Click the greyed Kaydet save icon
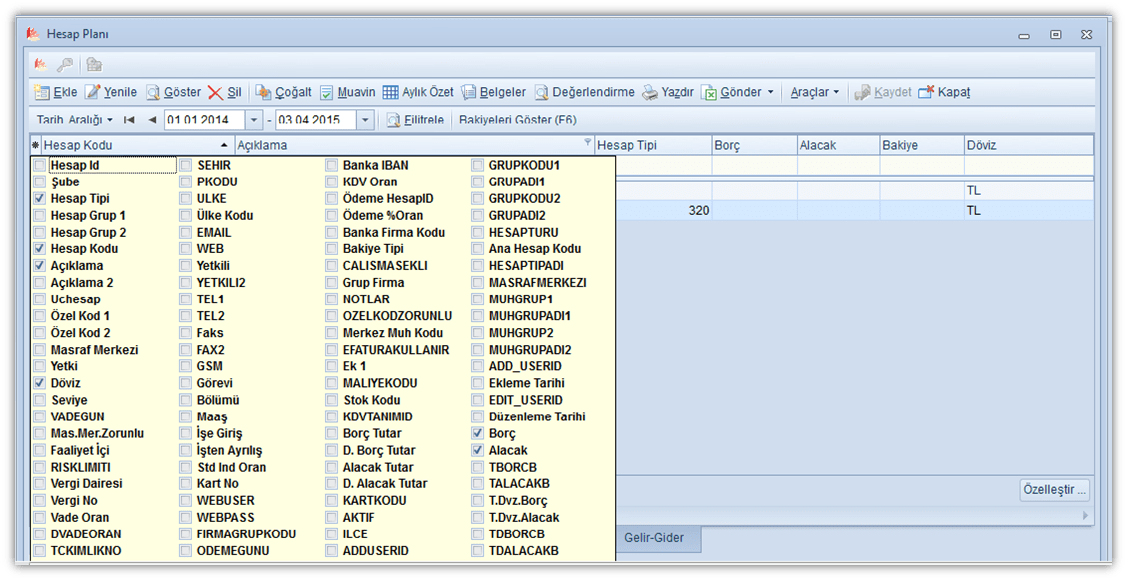Screen dimensions: 1127x580 [862, 92]
